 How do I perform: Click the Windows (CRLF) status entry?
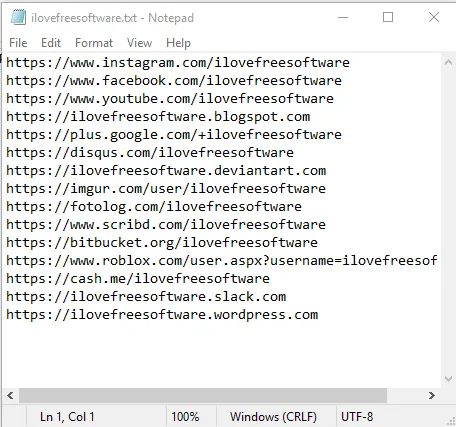click(x=273, y=417)
